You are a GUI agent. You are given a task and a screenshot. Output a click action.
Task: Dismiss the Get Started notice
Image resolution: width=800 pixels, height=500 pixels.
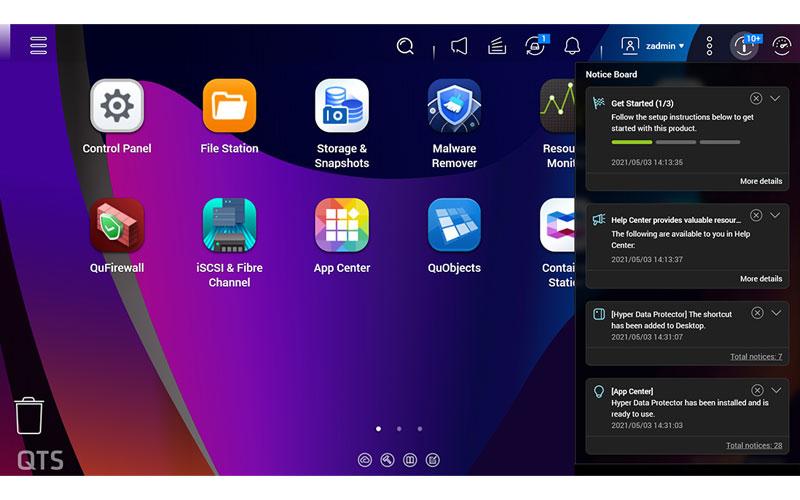(x=756, y=98)
